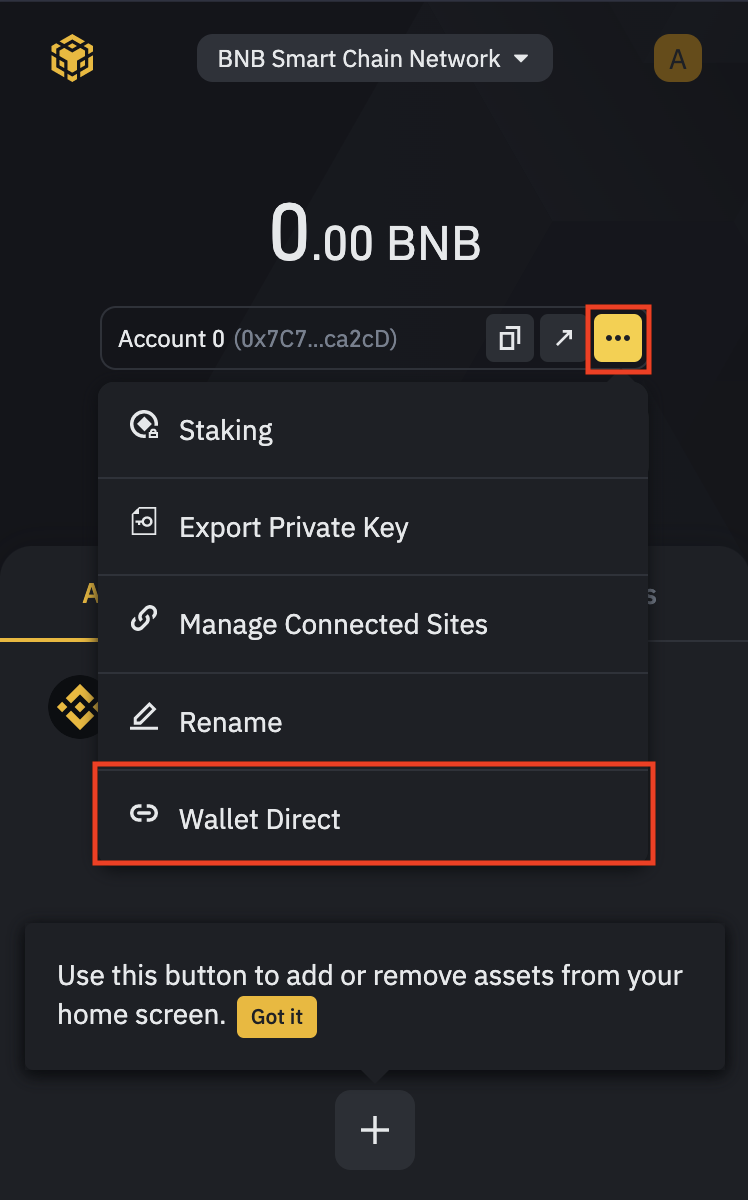The height and width of the screenshot is (1200, 748).
Task: Select Manage Connected Sites entry
Action: pos(333,624)
